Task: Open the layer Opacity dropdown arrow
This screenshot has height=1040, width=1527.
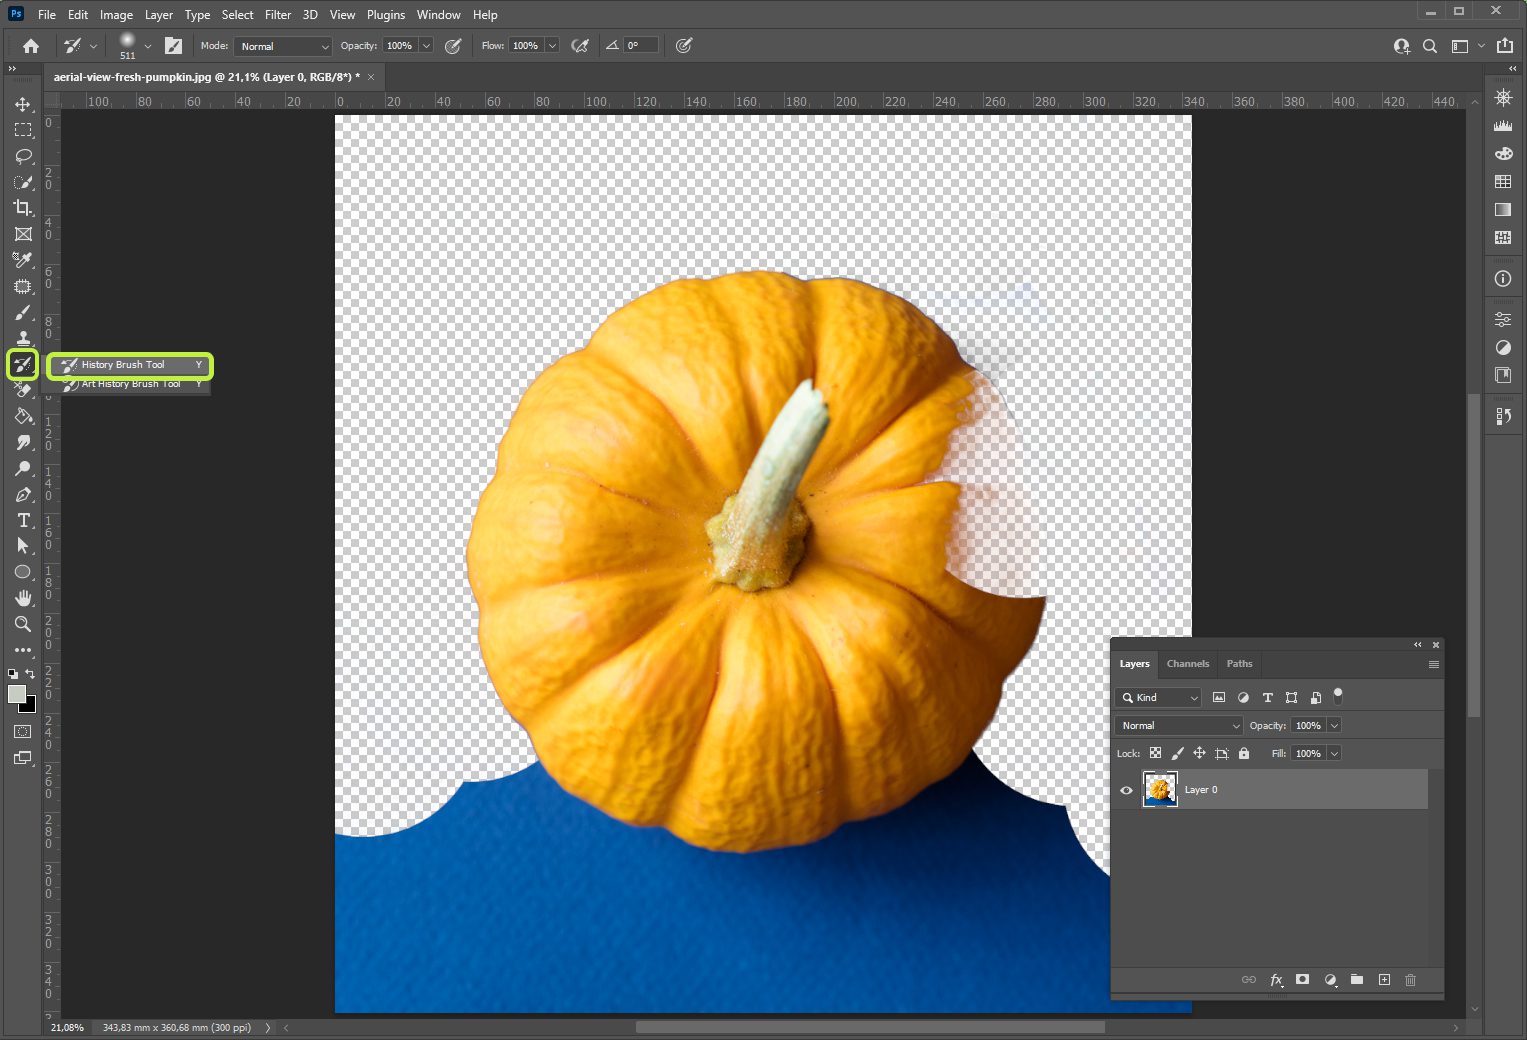Action: 1334,726
